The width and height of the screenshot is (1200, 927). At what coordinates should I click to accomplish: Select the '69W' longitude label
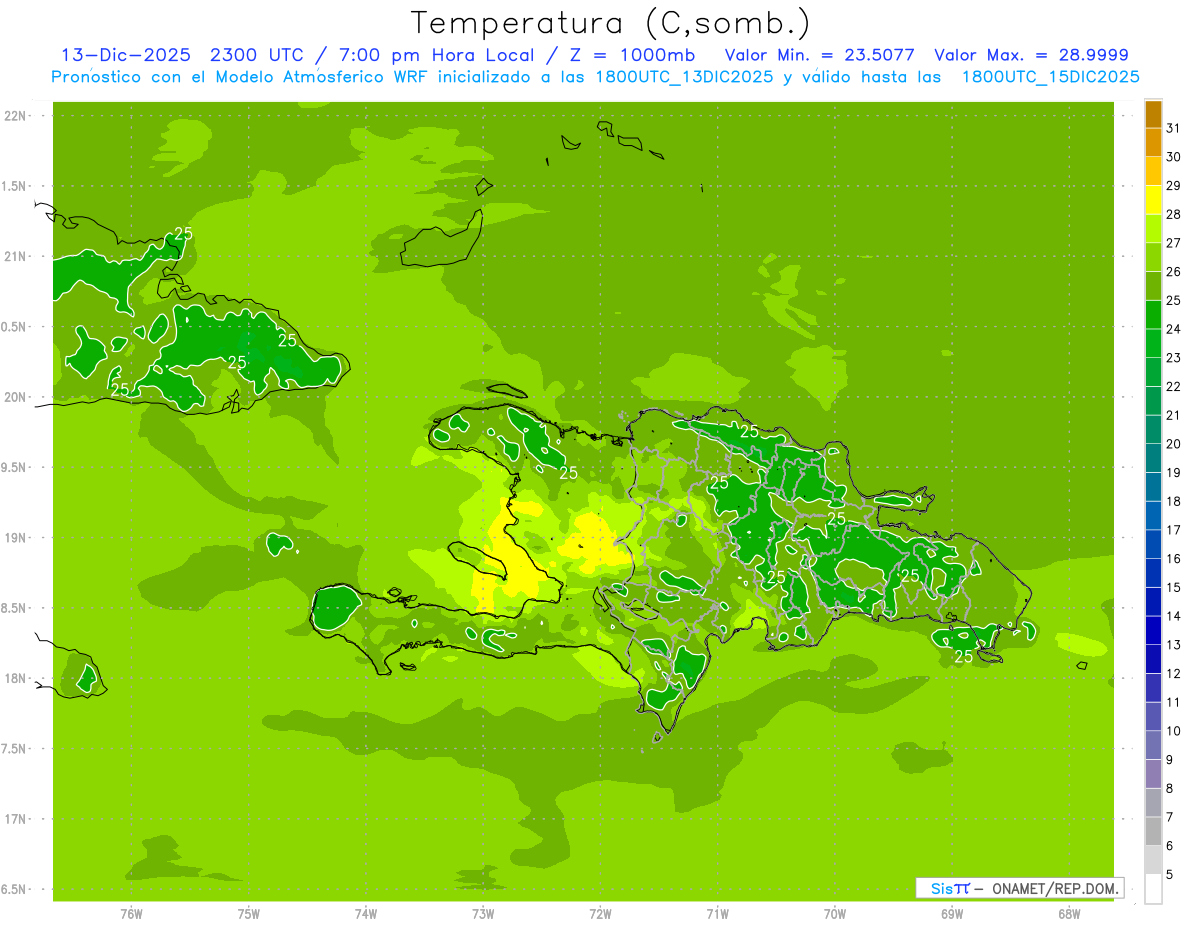952,913
